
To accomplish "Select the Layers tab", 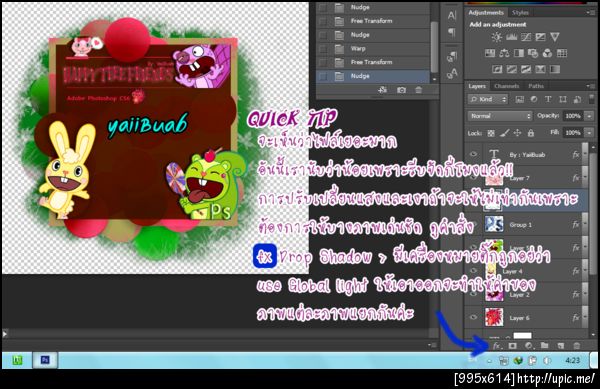I will point(477,86).
